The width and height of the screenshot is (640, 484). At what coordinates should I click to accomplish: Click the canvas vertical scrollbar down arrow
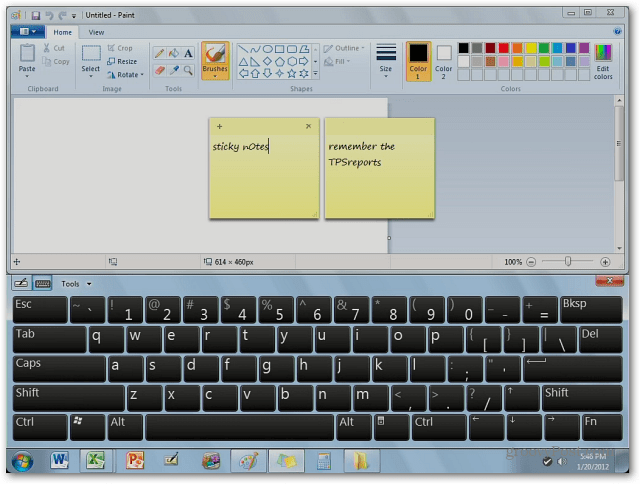click(619, 249)
